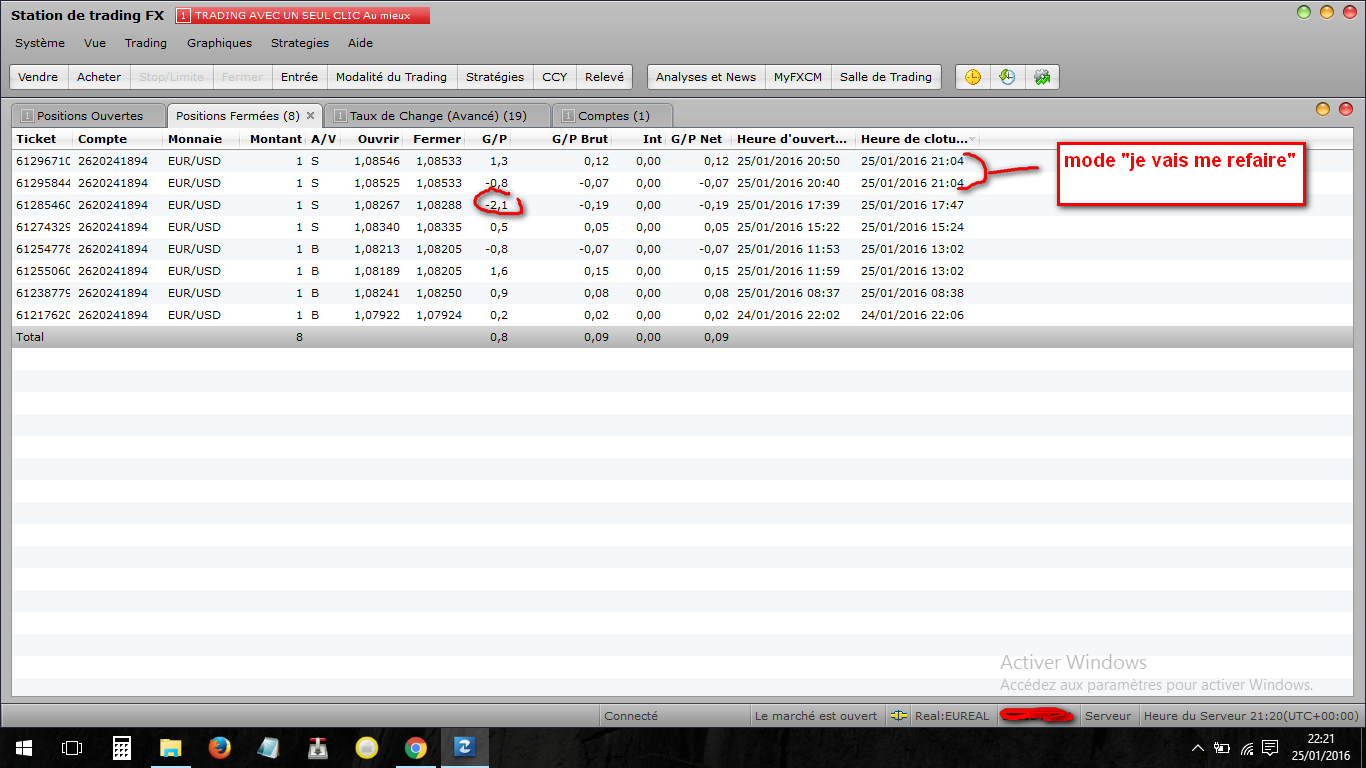Open Salle de Trading

point(886,77)
